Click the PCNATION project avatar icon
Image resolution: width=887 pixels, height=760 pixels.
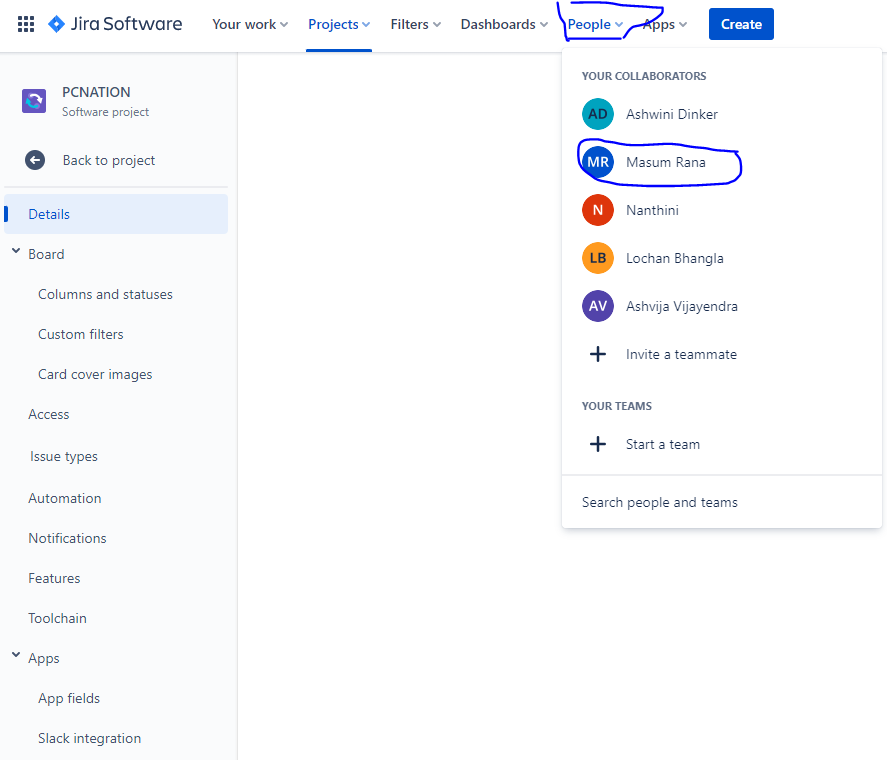(34, 101)
